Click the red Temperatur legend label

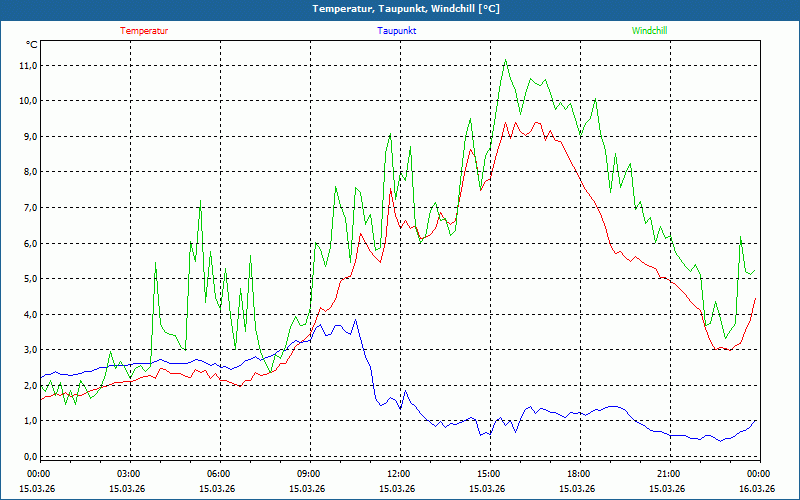click(x=144, y=31)
